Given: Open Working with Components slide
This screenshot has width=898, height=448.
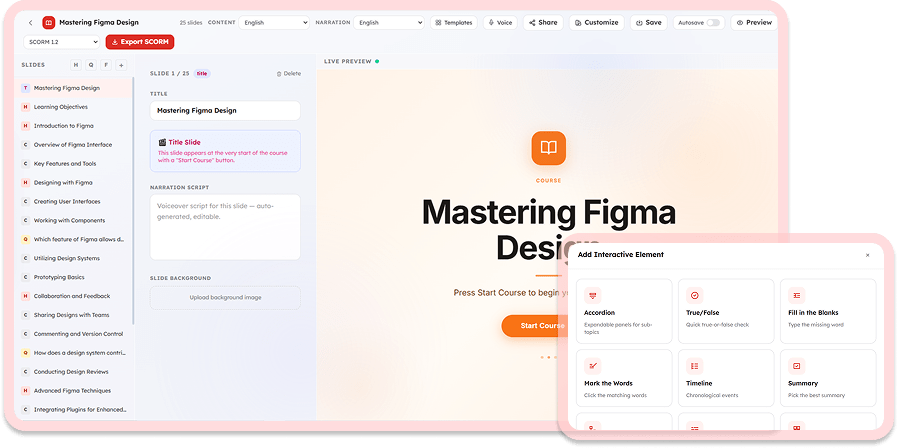Looking at the screenshot, I should 74,221.
